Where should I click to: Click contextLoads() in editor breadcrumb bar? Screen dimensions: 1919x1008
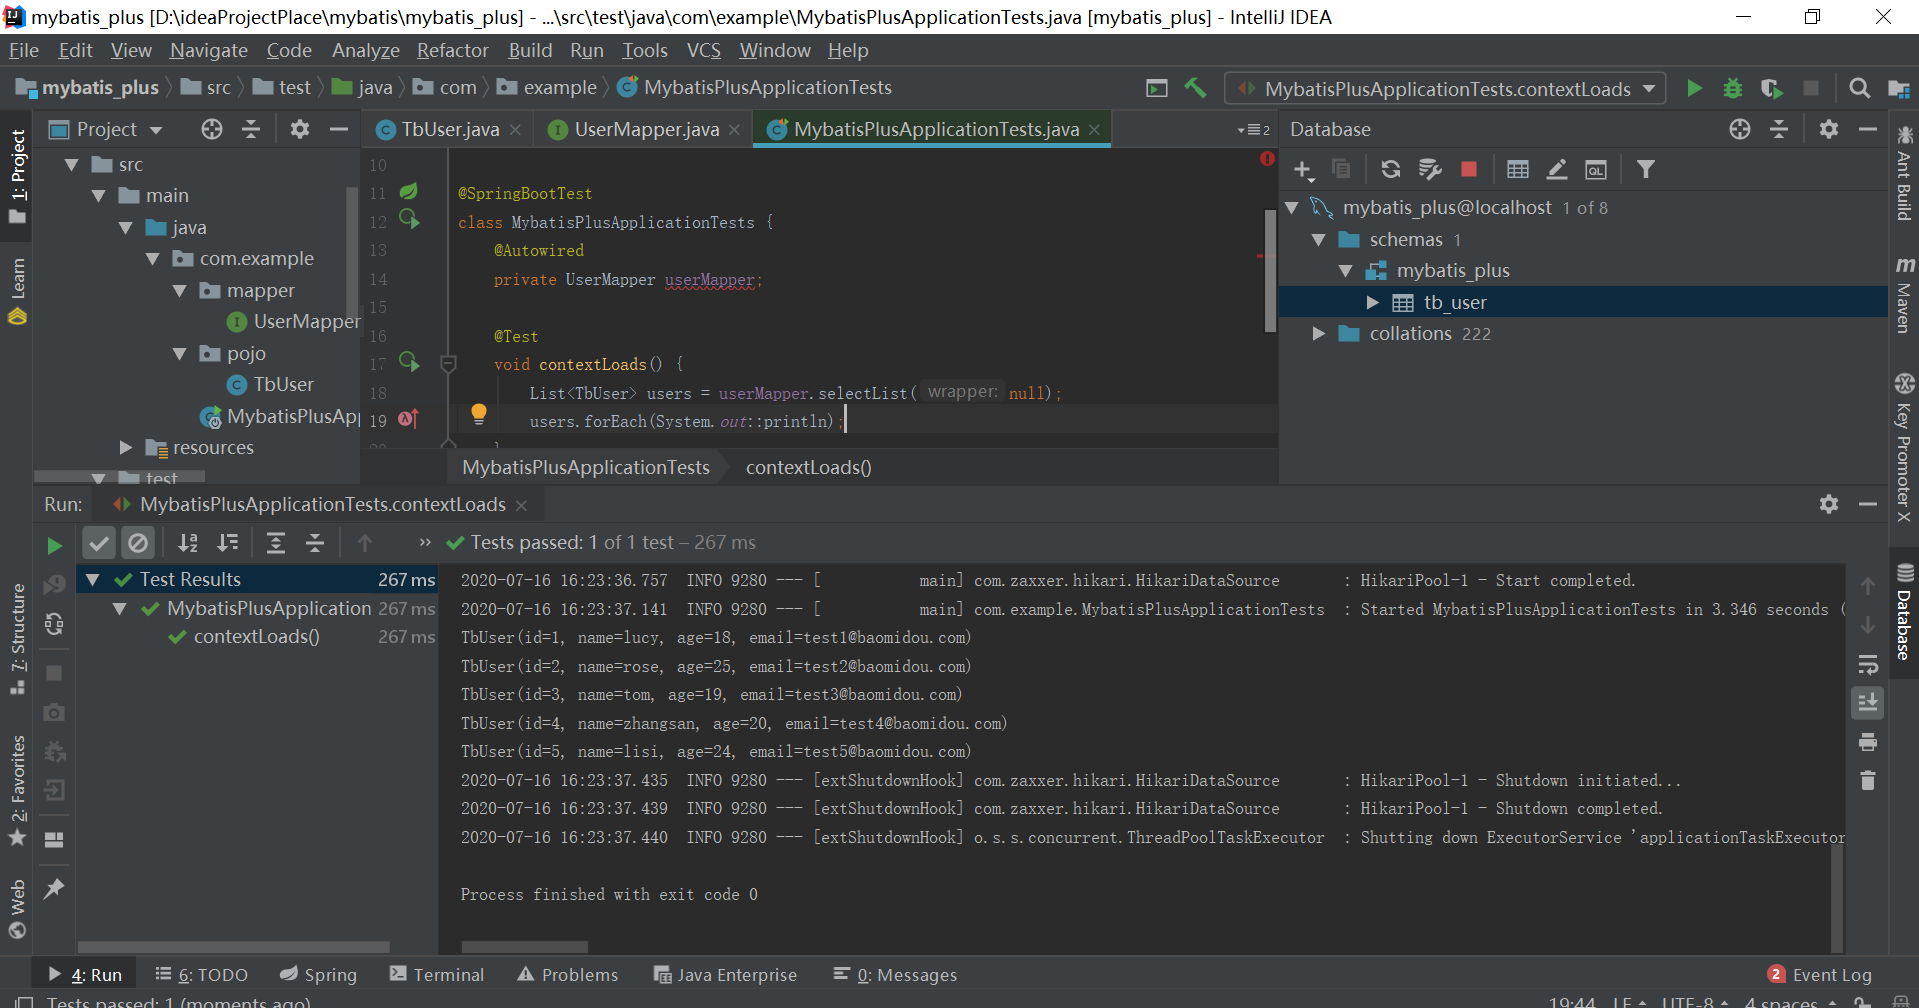point(809,468)
